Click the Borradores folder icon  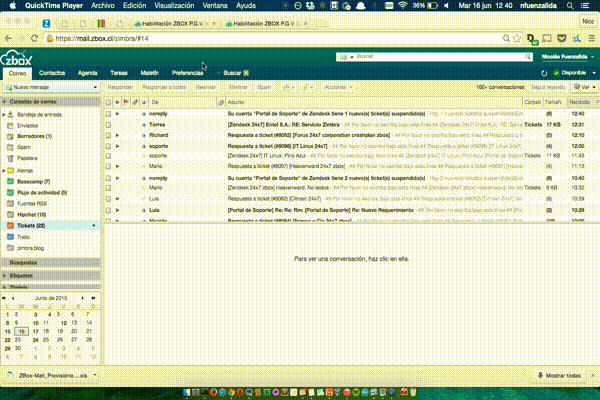click(10, 136)
